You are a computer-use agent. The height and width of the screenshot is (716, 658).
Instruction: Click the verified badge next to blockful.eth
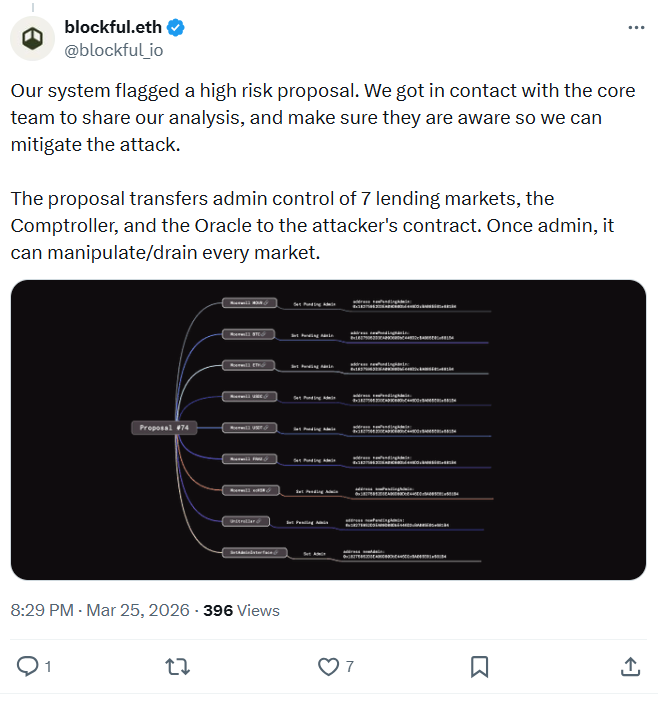pyautogui.click(x=173, y=27)
